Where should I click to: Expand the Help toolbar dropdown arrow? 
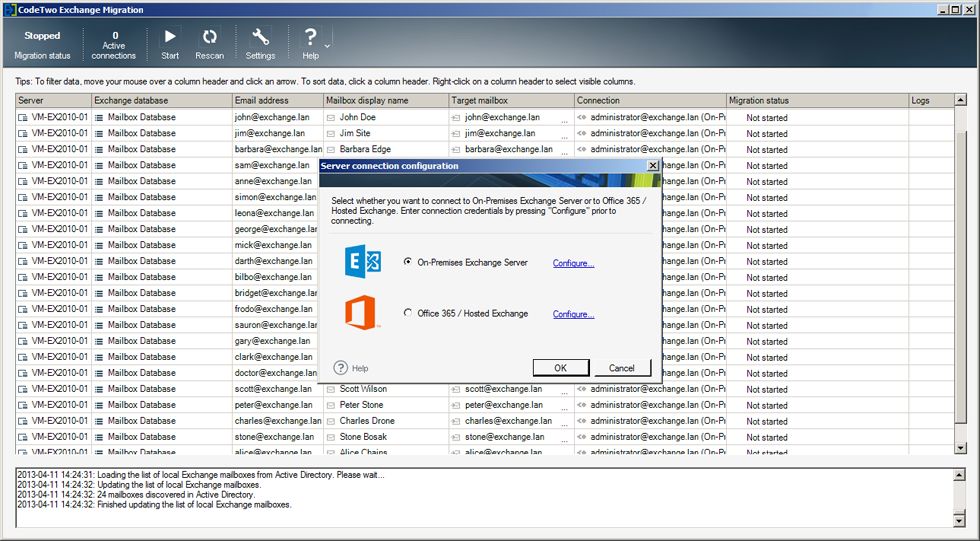(x=327, y=46)
